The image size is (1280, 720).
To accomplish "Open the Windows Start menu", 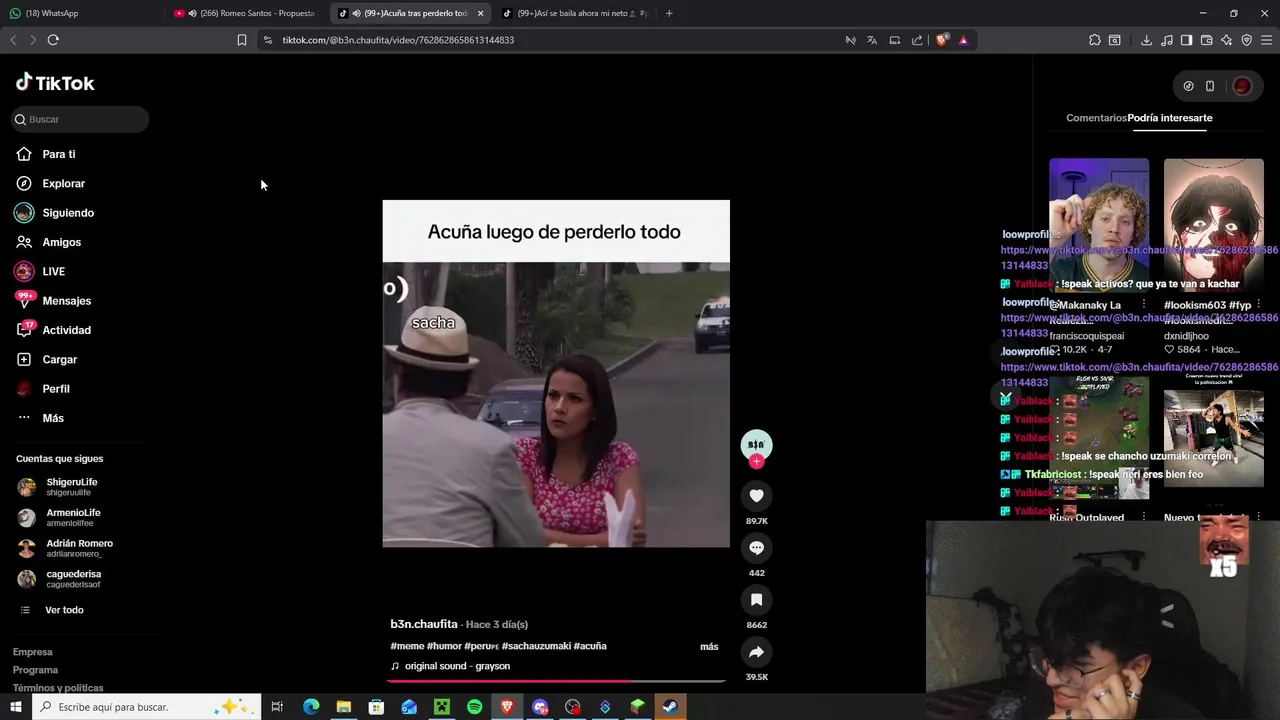I will [x=15, y=707].
